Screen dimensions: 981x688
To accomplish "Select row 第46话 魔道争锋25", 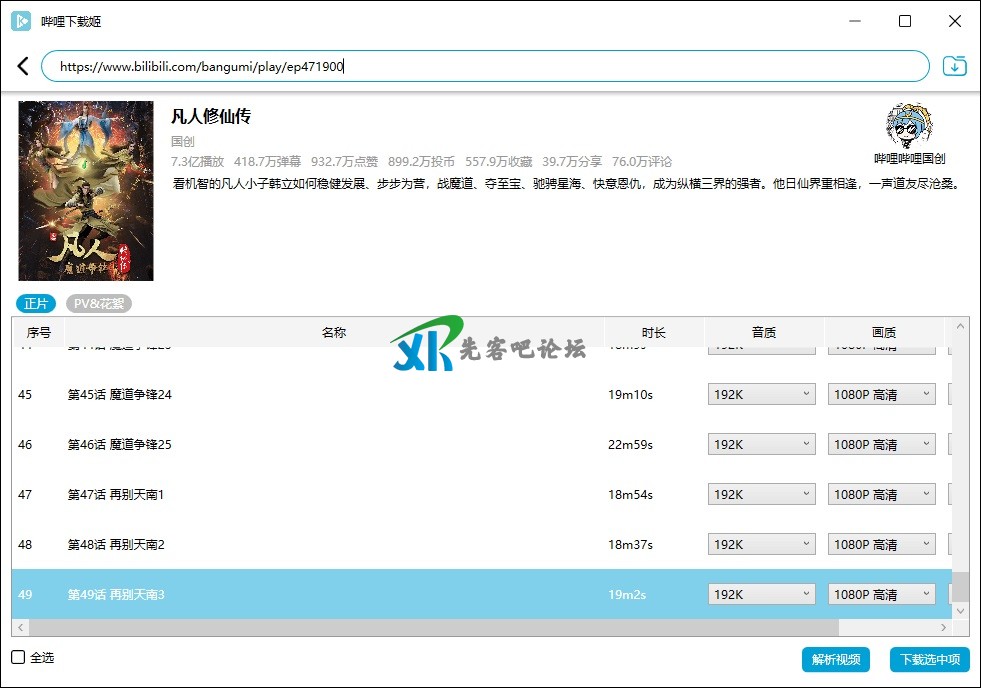I will click(300, 445).
